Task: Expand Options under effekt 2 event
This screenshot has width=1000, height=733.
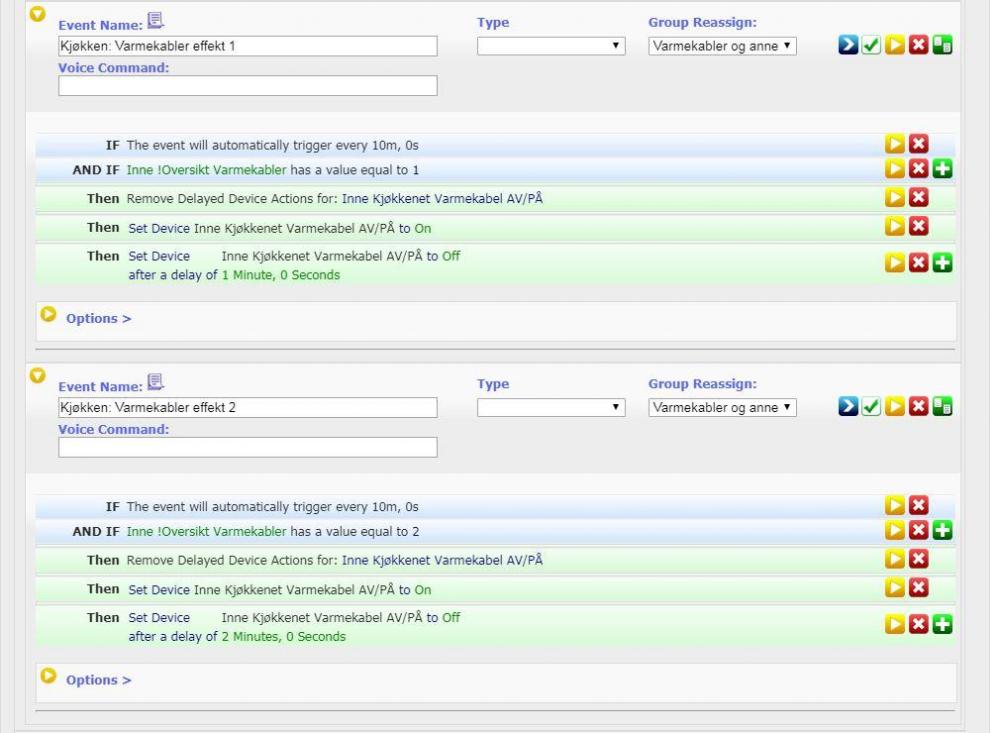Action: coord(98,680)
